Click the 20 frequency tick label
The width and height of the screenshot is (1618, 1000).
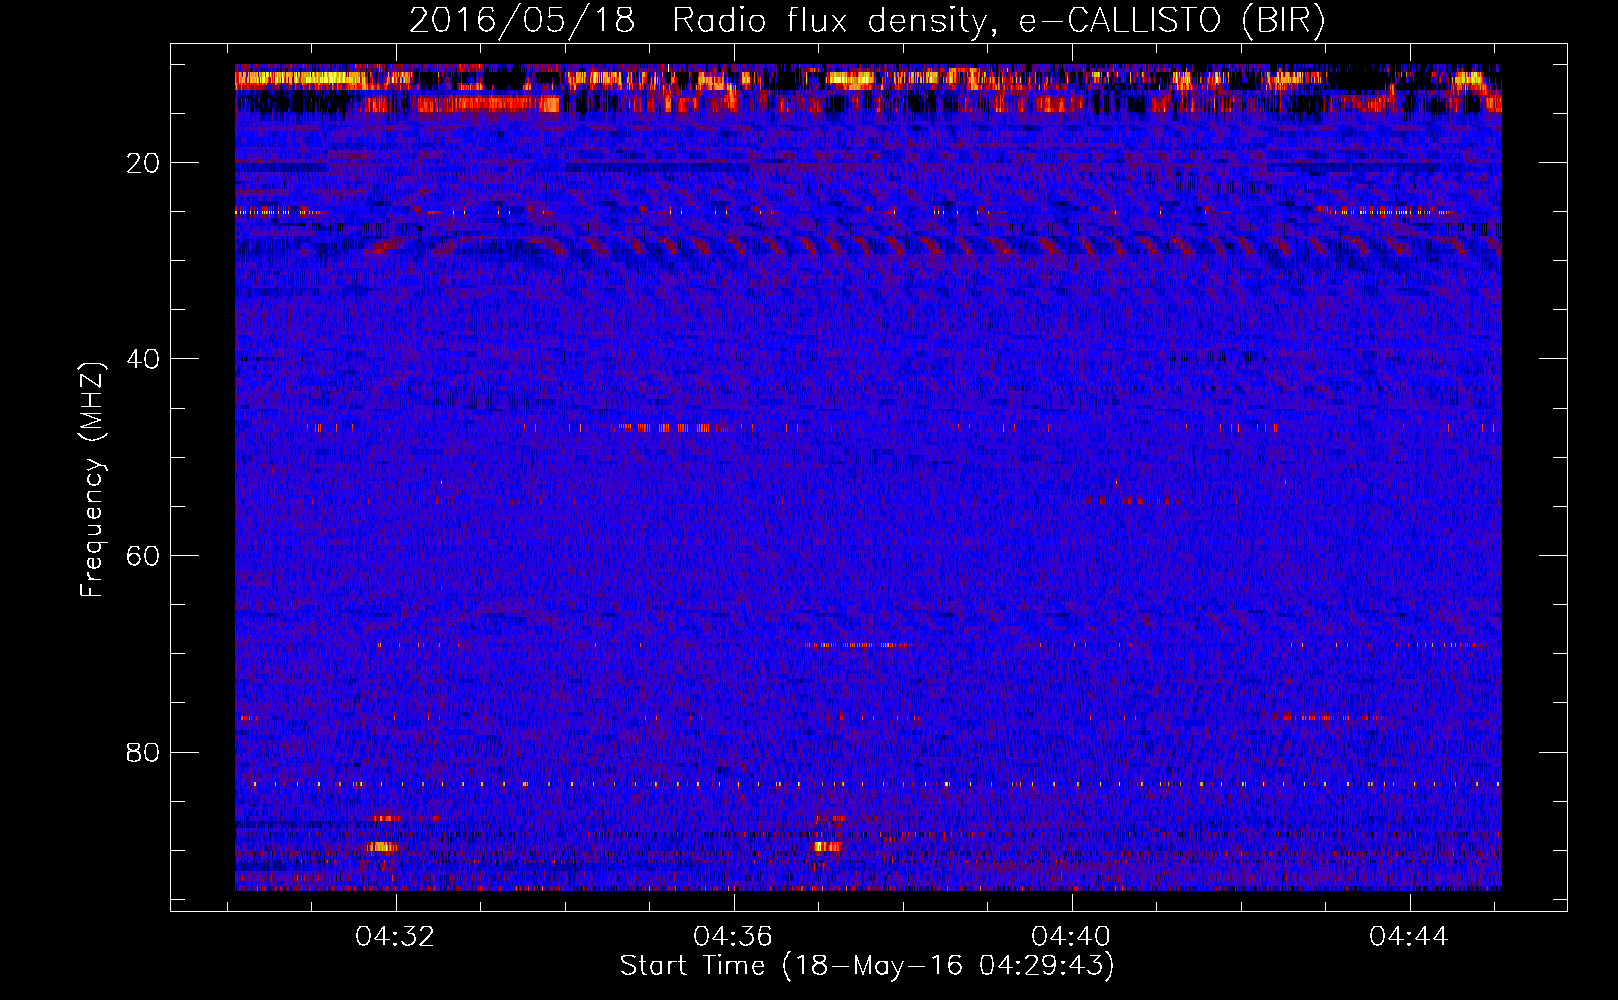pos(144,164)
